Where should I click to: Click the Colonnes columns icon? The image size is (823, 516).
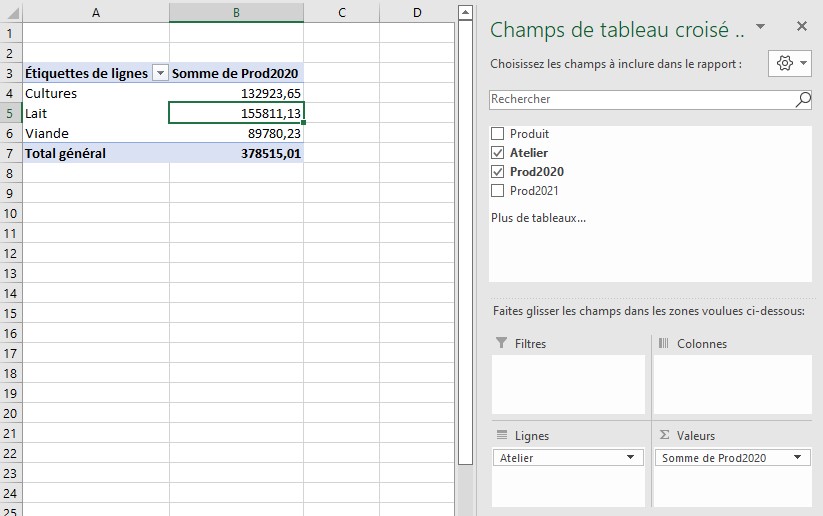pos(663,343)
